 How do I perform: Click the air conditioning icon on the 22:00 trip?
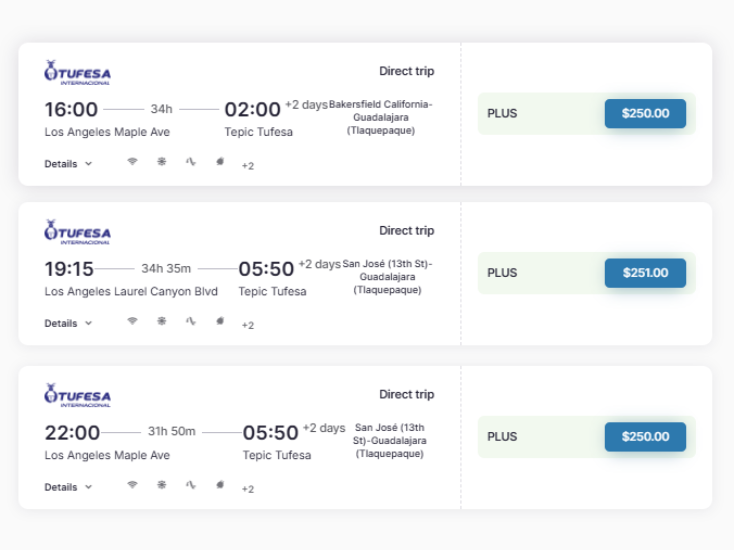(161, 484)
